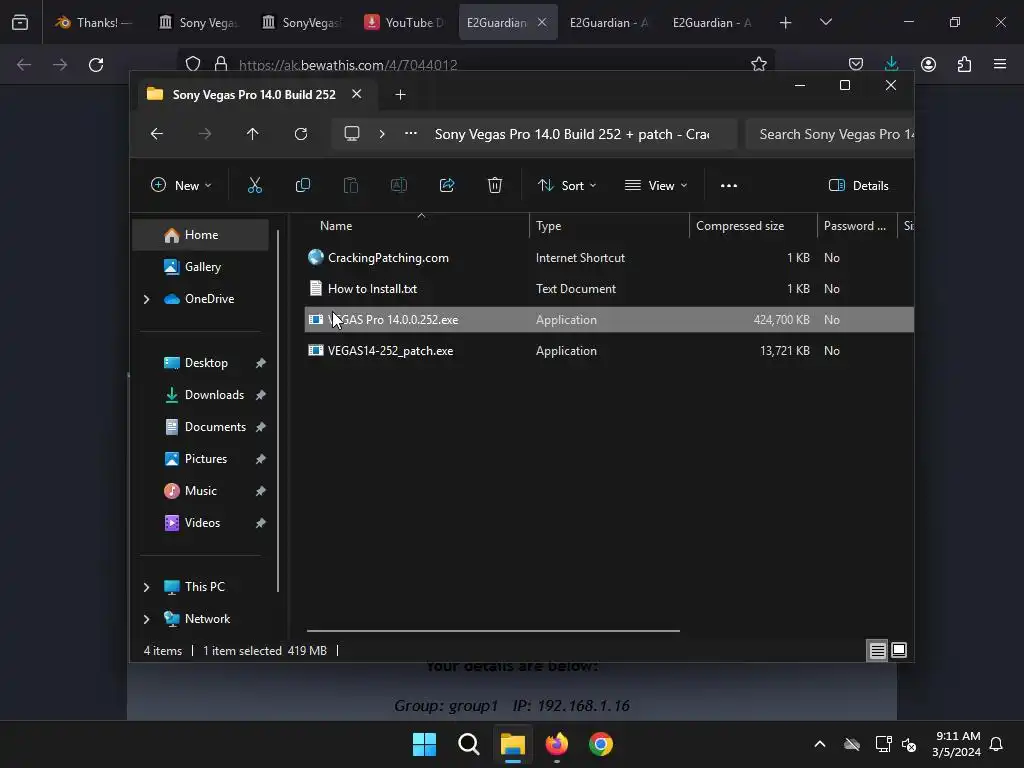The image size is (1024, 768).
Task: Open the Firefox account icon
Action: coord(929,64)
